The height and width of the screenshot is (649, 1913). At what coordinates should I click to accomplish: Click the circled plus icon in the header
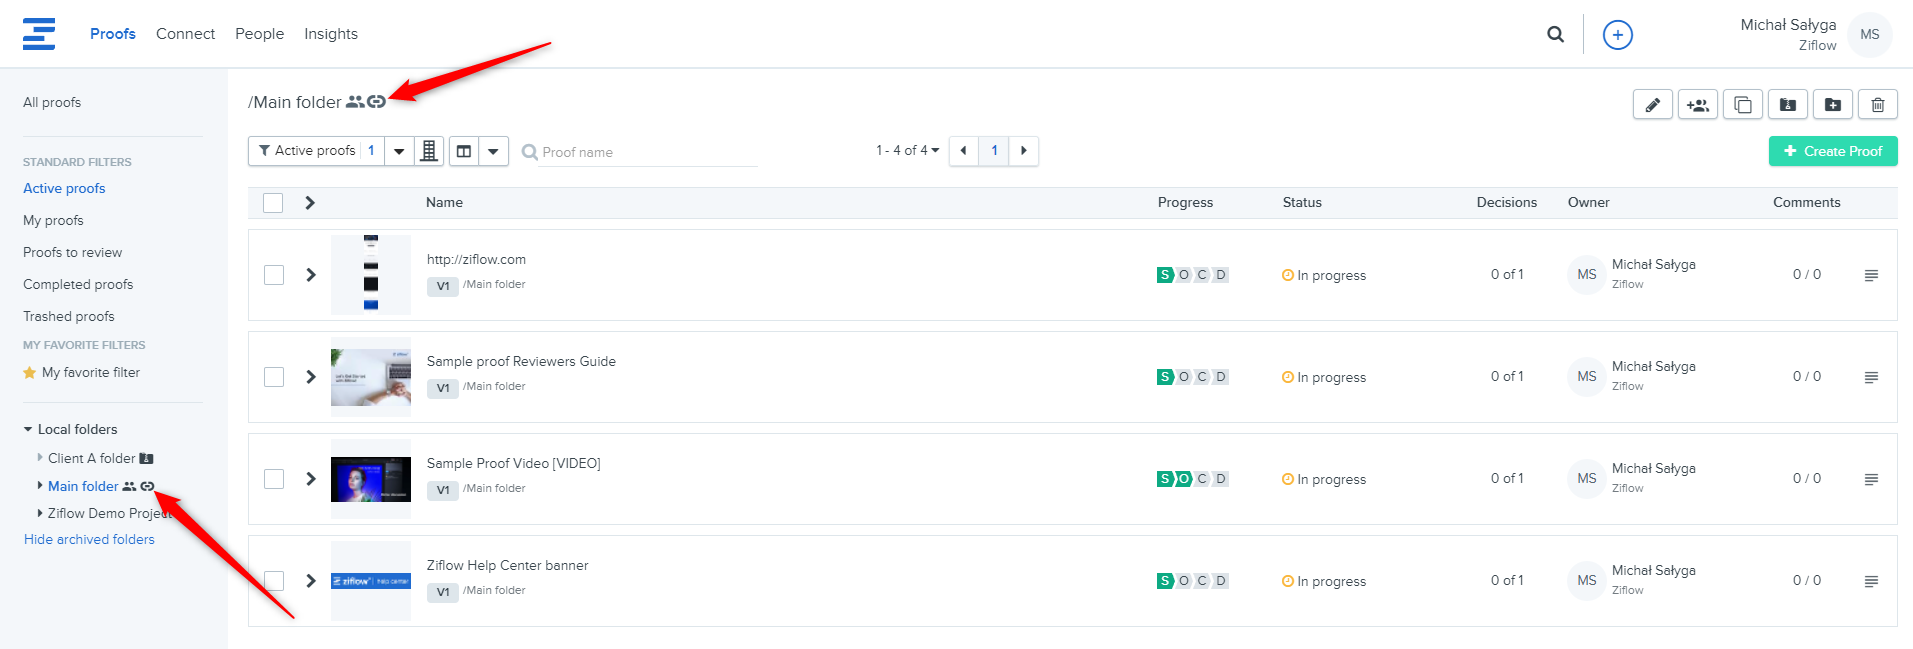pos(1617,35)
